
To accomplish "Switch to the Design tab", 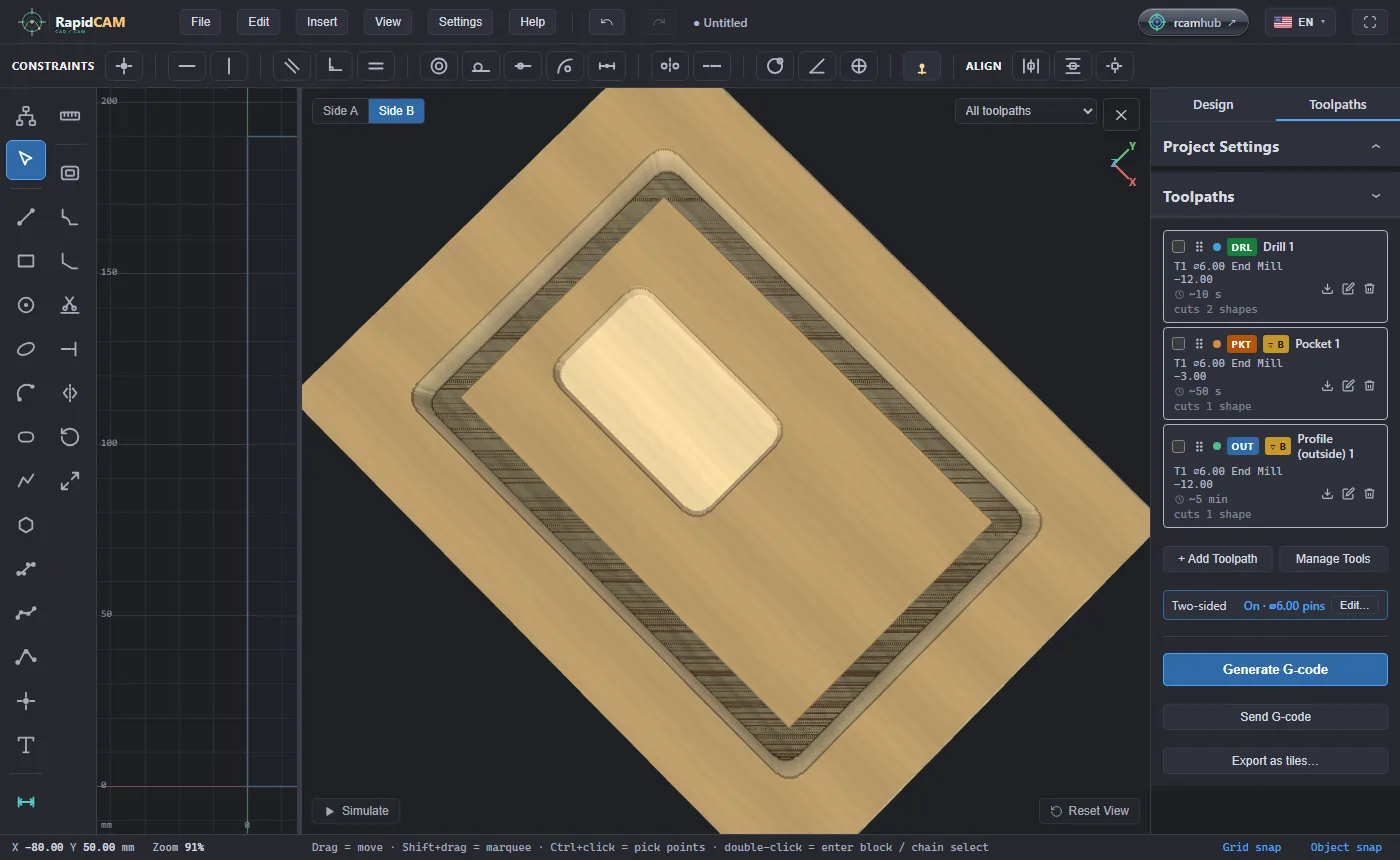I will point(1213,104).
